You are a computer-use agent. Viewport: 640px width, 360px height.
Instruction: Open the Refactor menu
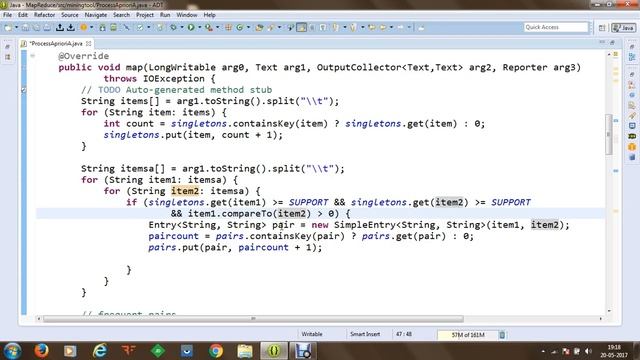pos(44,15)
